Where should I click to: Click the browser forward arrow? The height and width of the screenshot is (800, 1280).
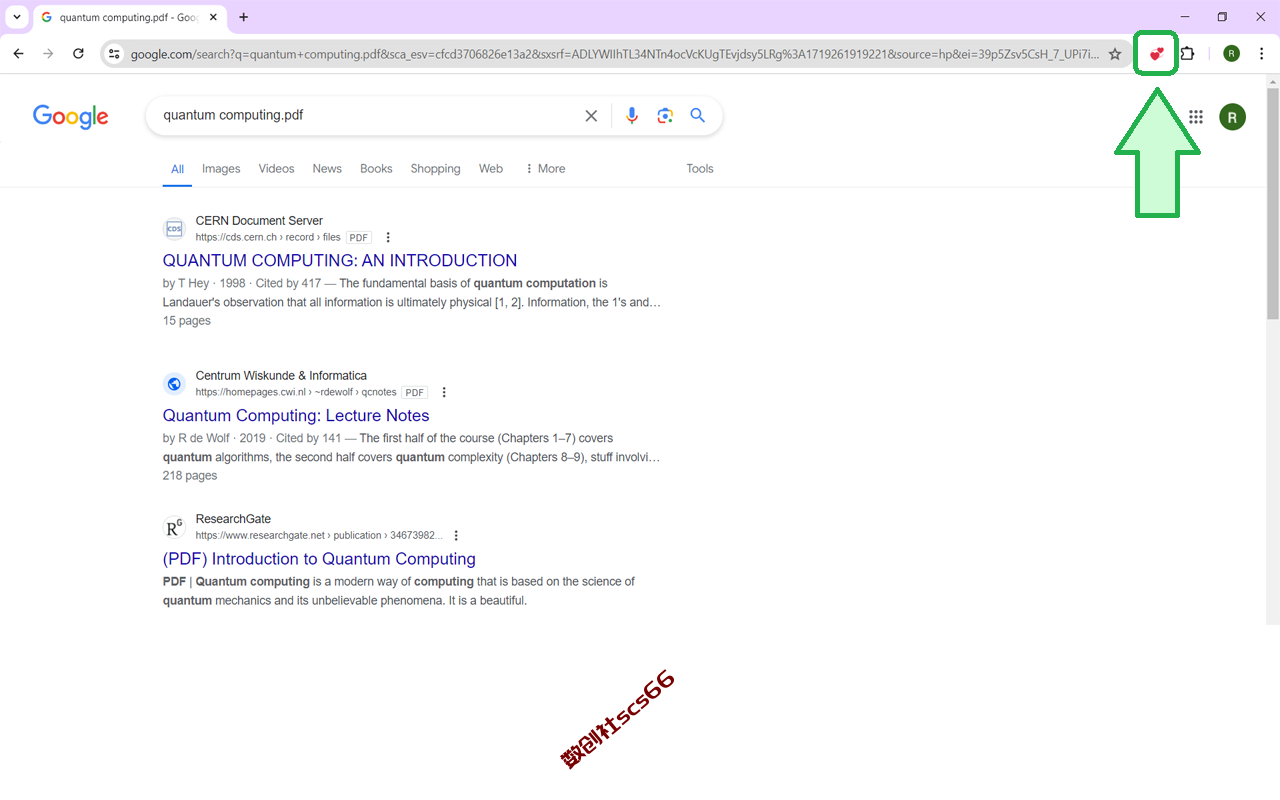(48, 54)
